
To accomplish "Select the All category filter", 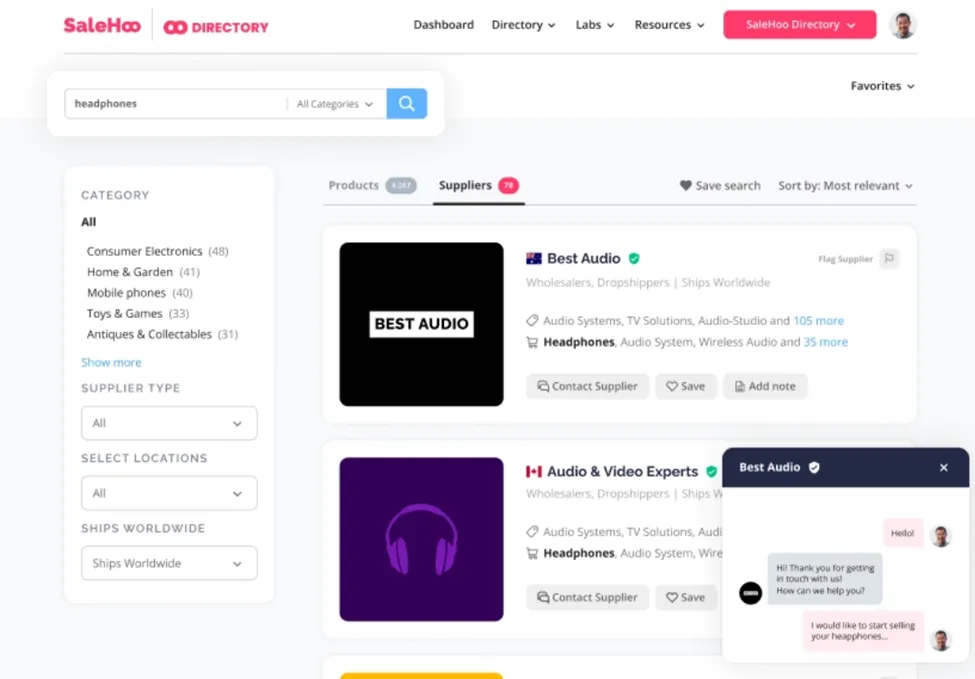I will (88, 222).
